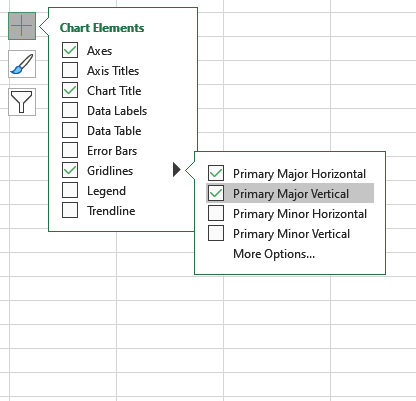Image resolution: width=416 pixels, height=401 pixels.
Task: Uncheck Primary Major Vertical gridlines checkbox
Action: point(216,193)
